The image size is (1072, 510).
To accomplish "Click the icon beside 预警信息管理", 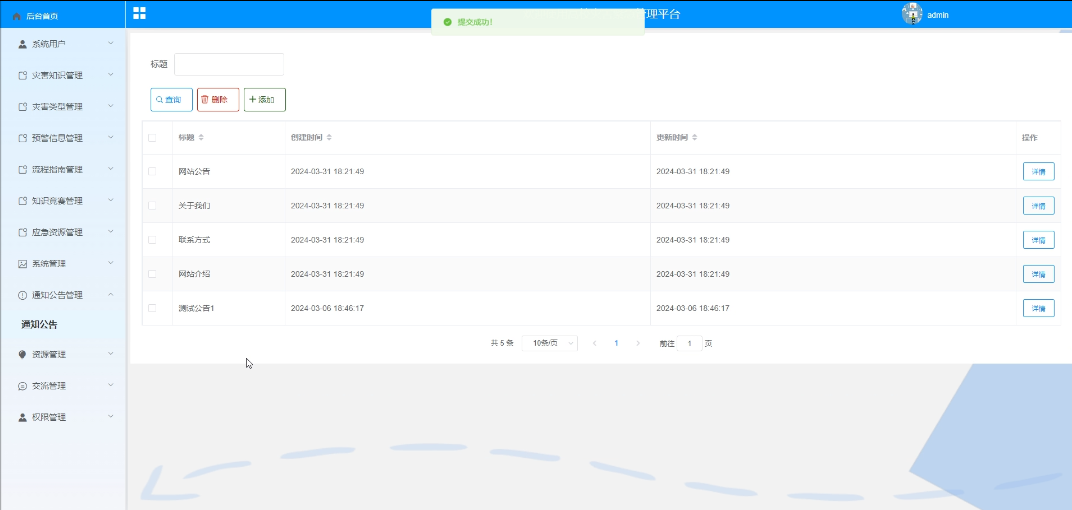I will coord(23,138).
